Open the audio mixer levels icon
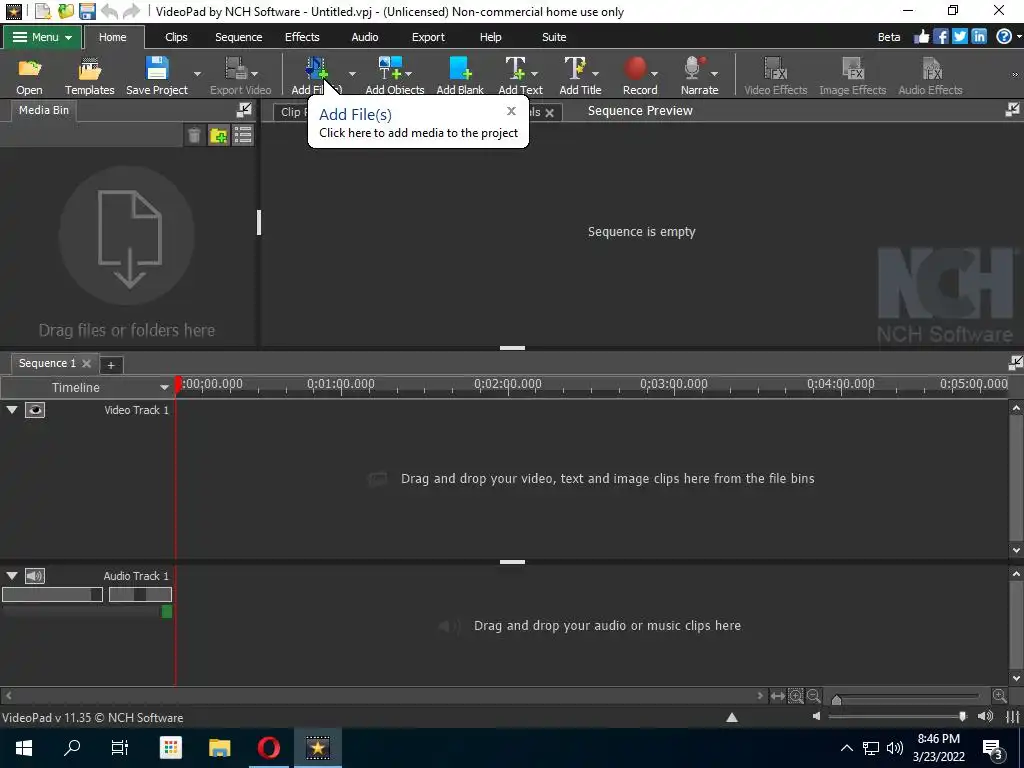 coord(1012,717)
